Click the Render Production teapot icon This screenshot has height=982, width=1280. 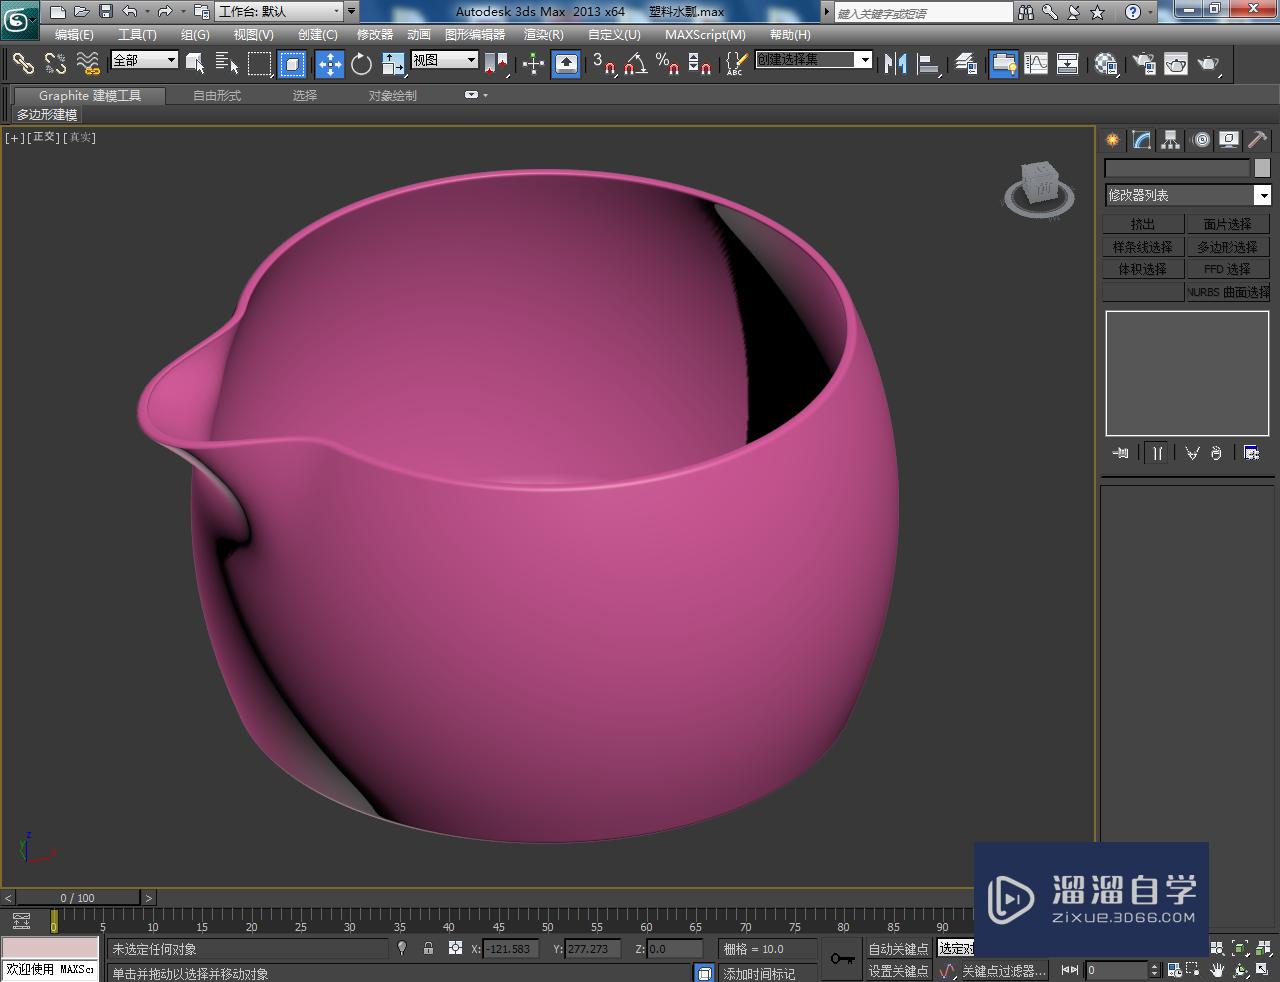1209,64
